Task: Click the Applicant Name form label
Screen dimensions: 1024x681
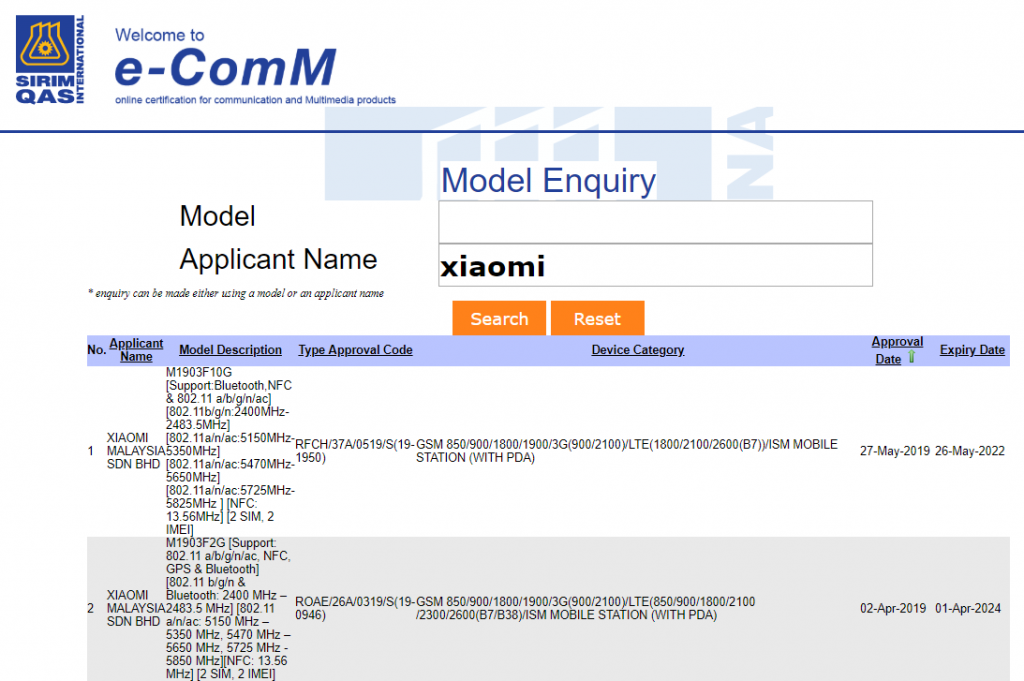Action: tap(278, 260)
